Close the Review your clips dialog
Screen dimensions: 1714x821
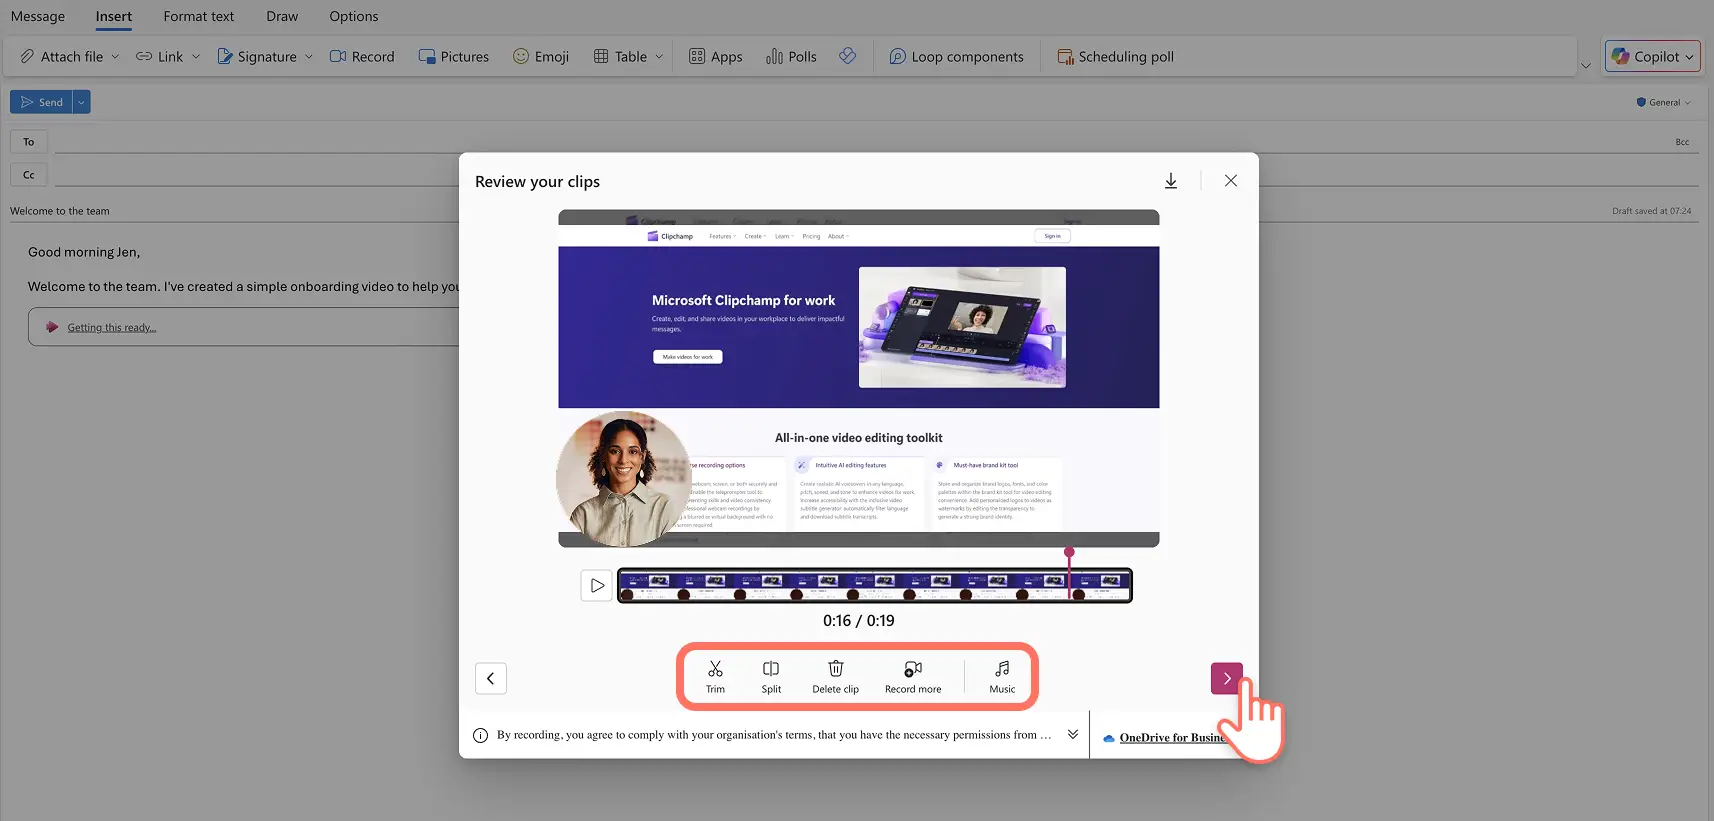[x=1231, y=181]
